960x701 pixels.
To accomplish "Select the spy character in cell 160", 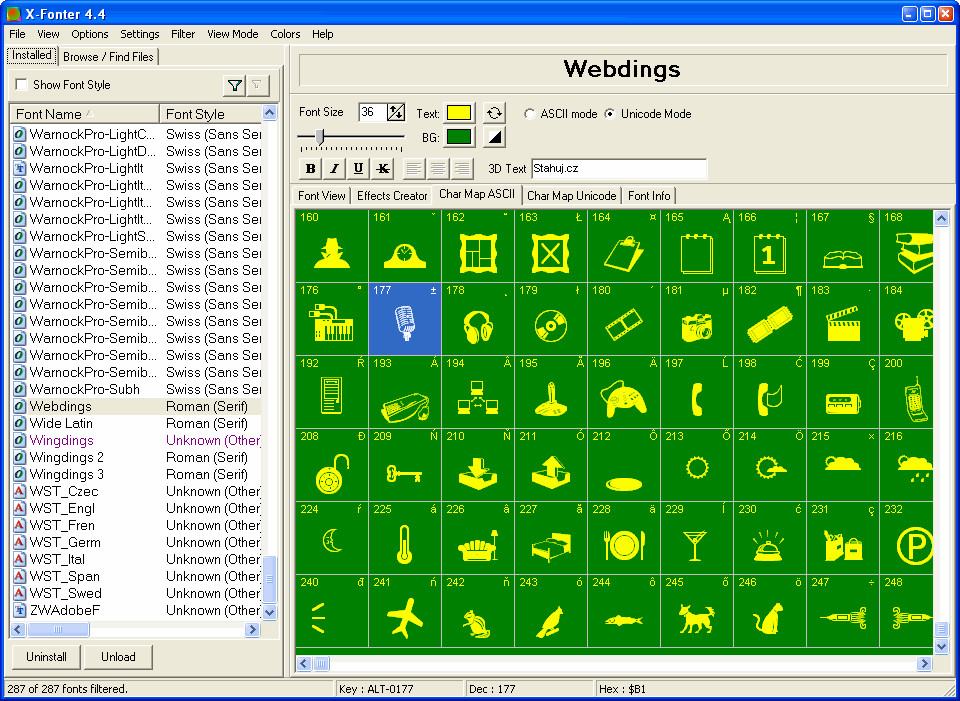I will coord(332,246).
